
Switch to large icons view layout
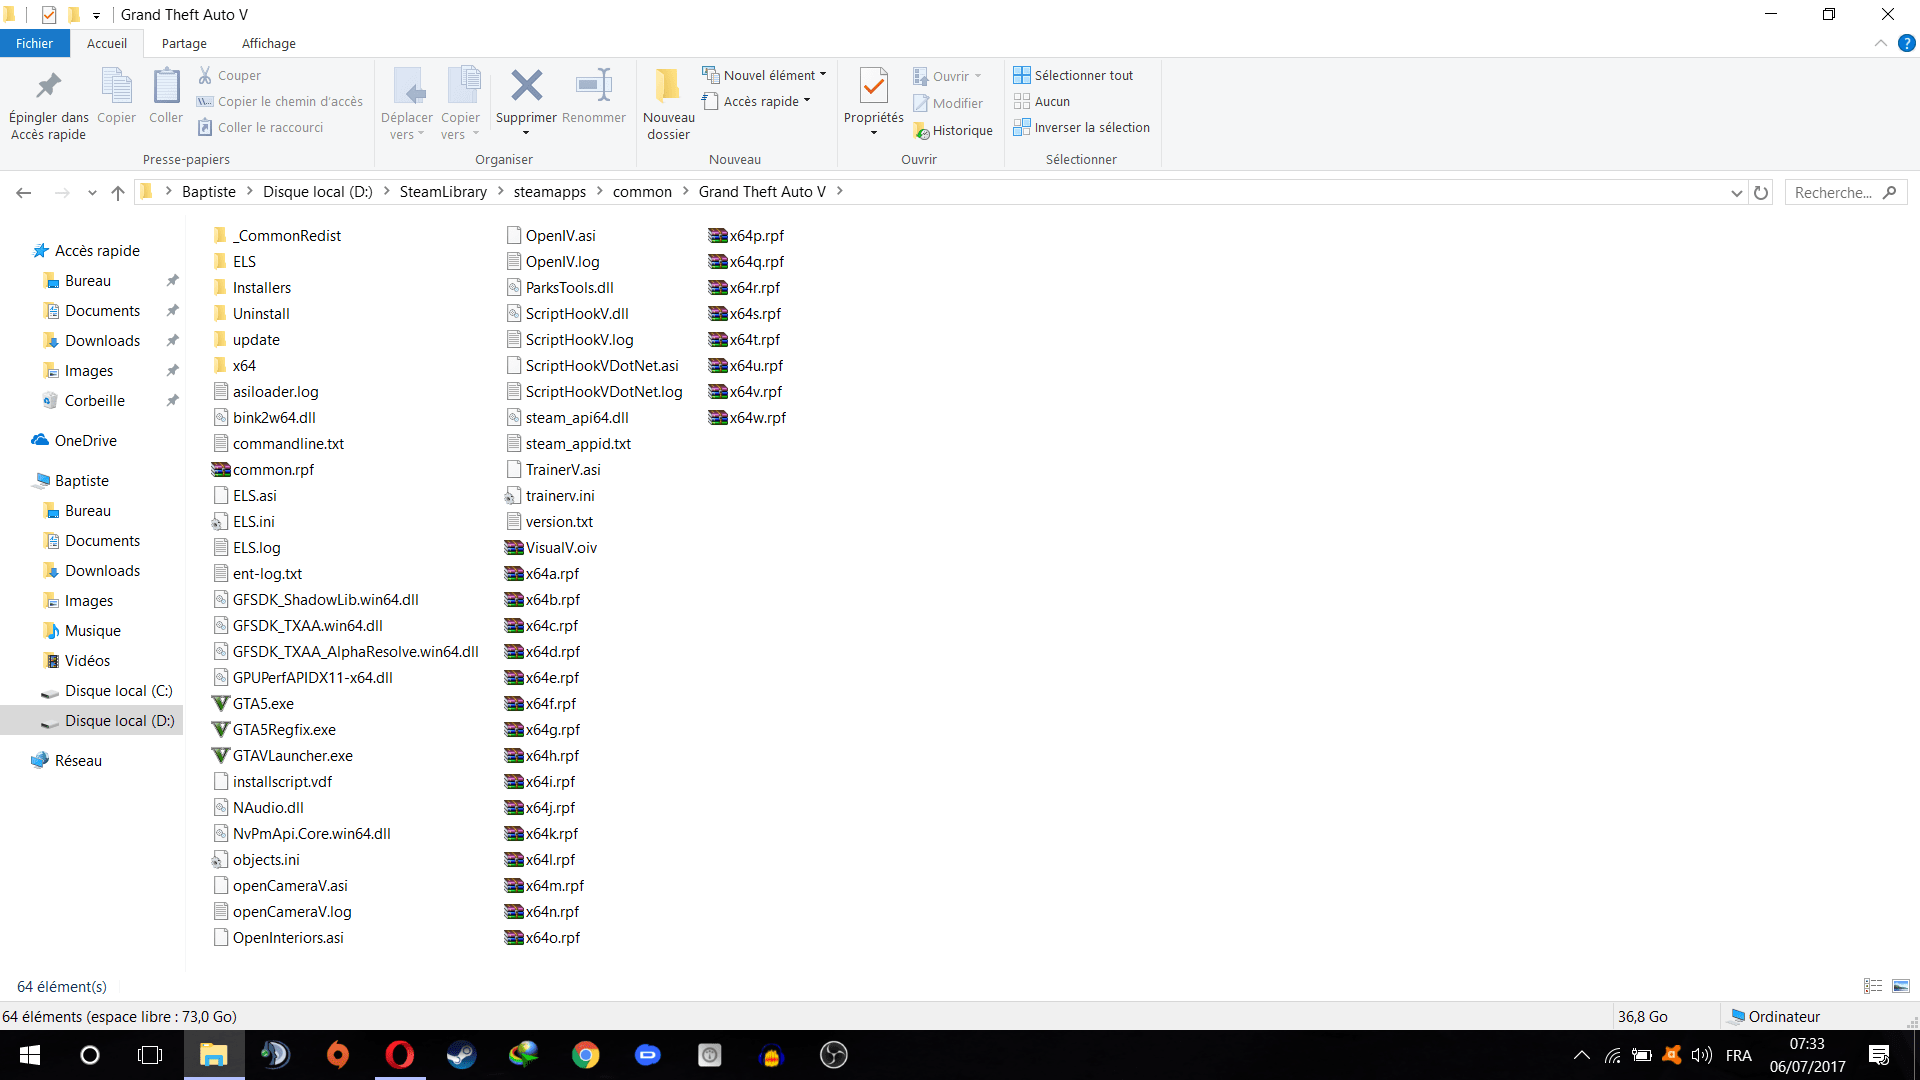[x=1901, y=986]
